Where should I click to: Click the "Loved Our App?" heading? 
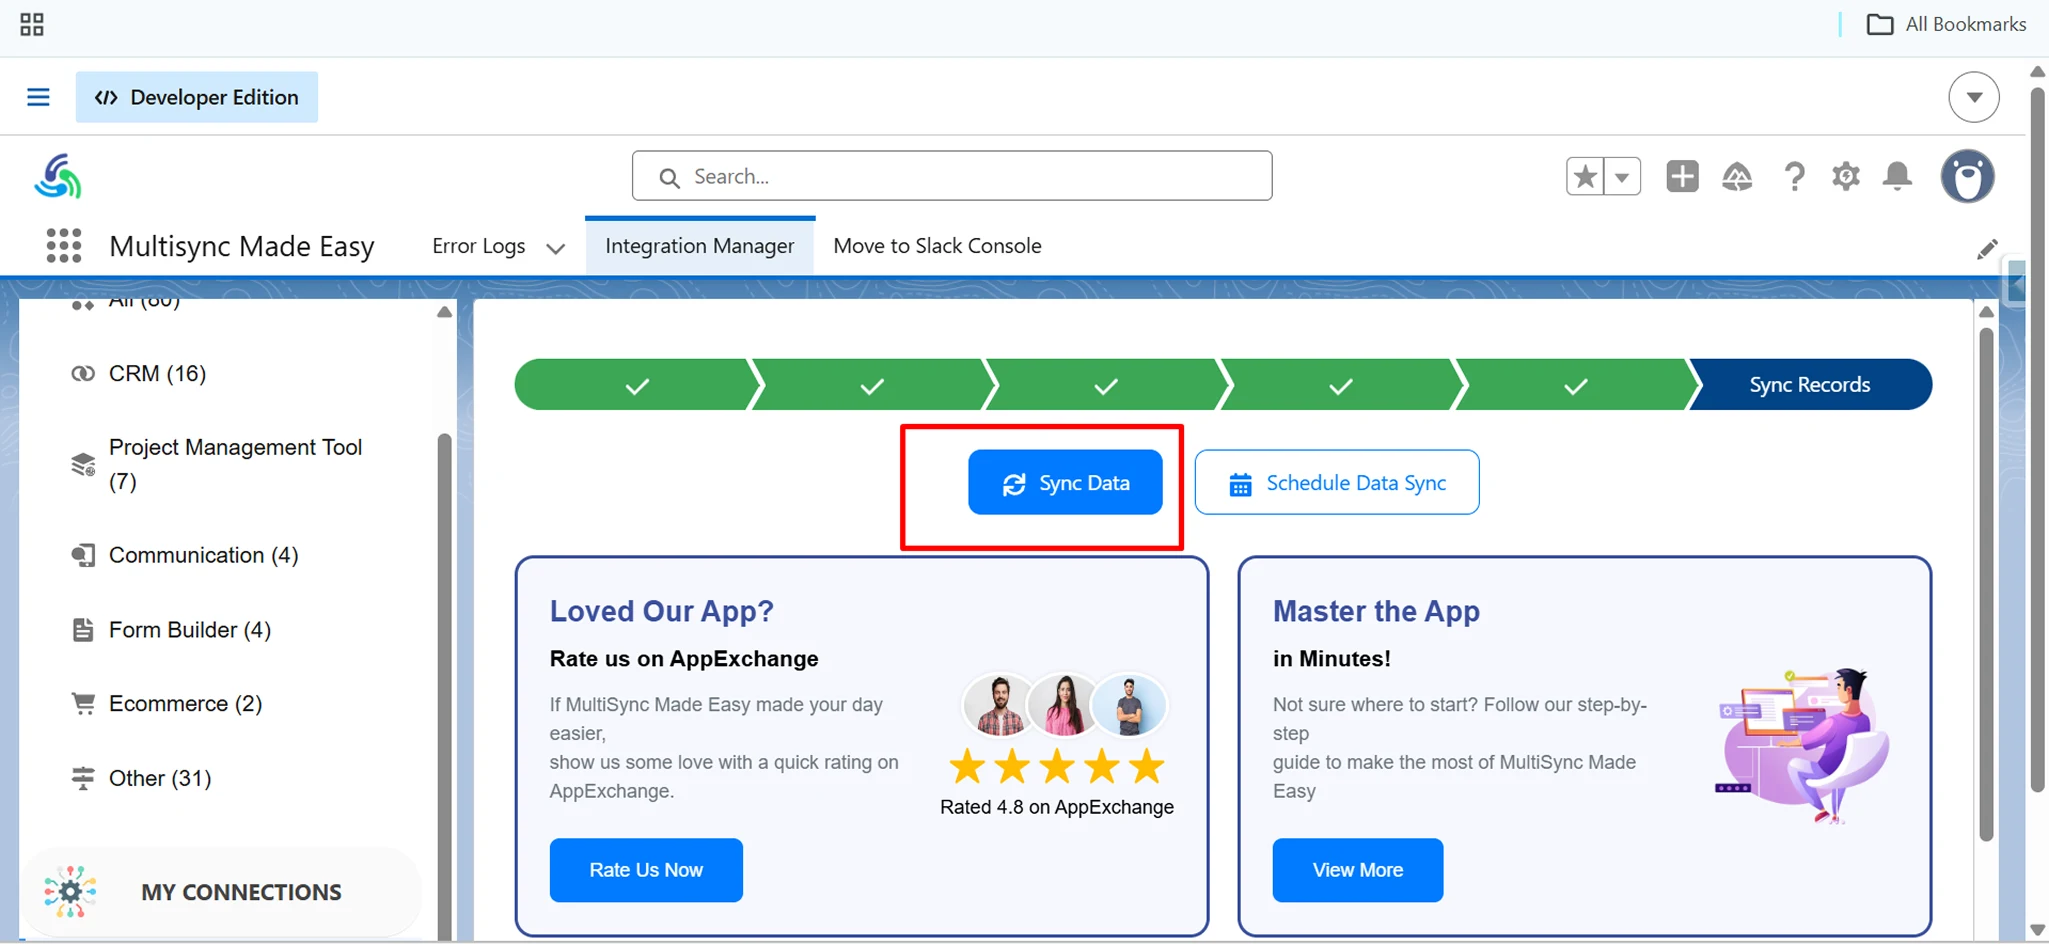662,611
